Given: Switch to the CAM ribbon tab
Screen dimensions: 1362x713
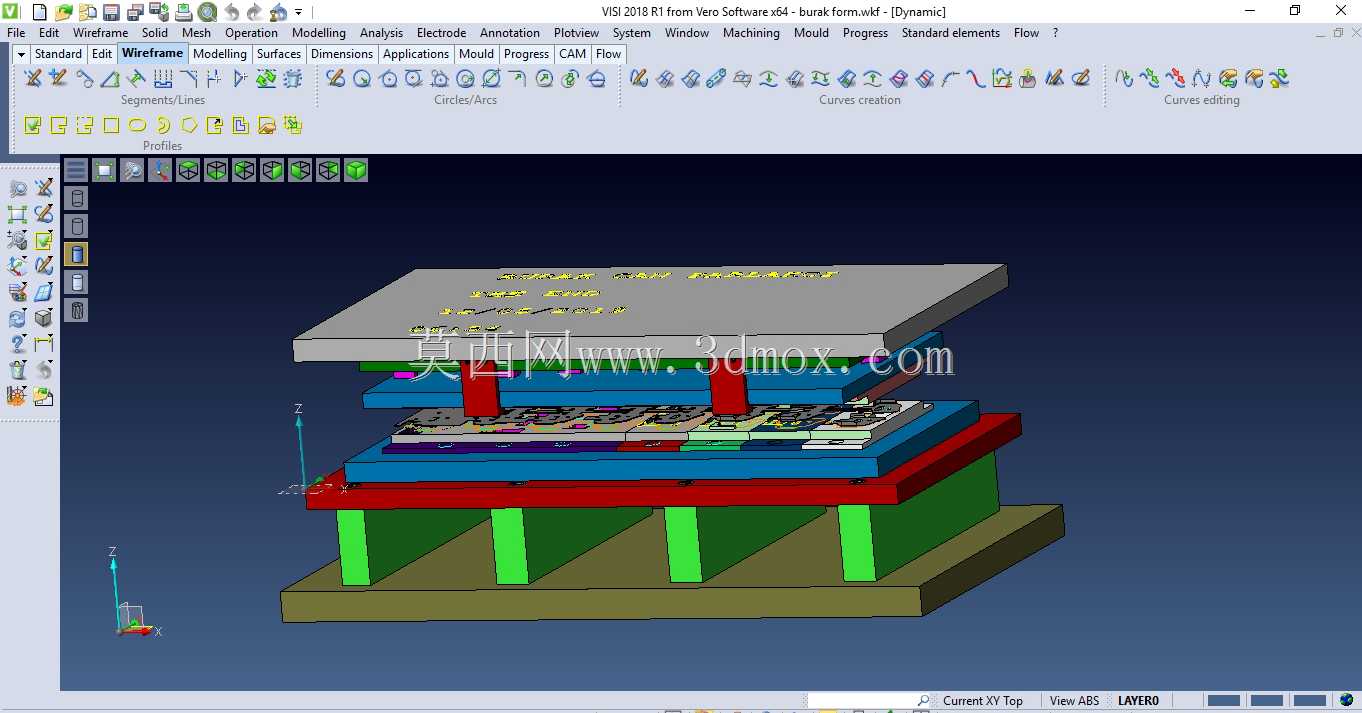Looking at the screenshot, I should tap(572, 54).
